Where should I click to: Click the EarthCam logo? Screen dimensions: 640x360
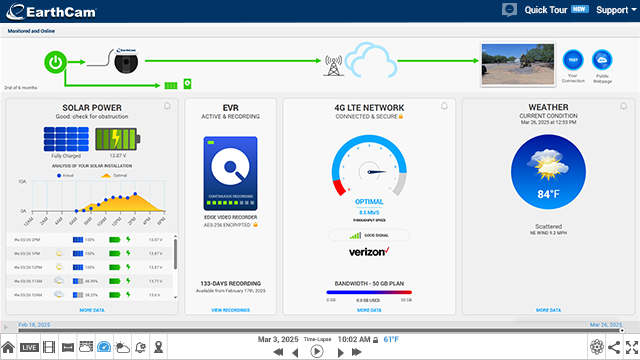point(51,11)
